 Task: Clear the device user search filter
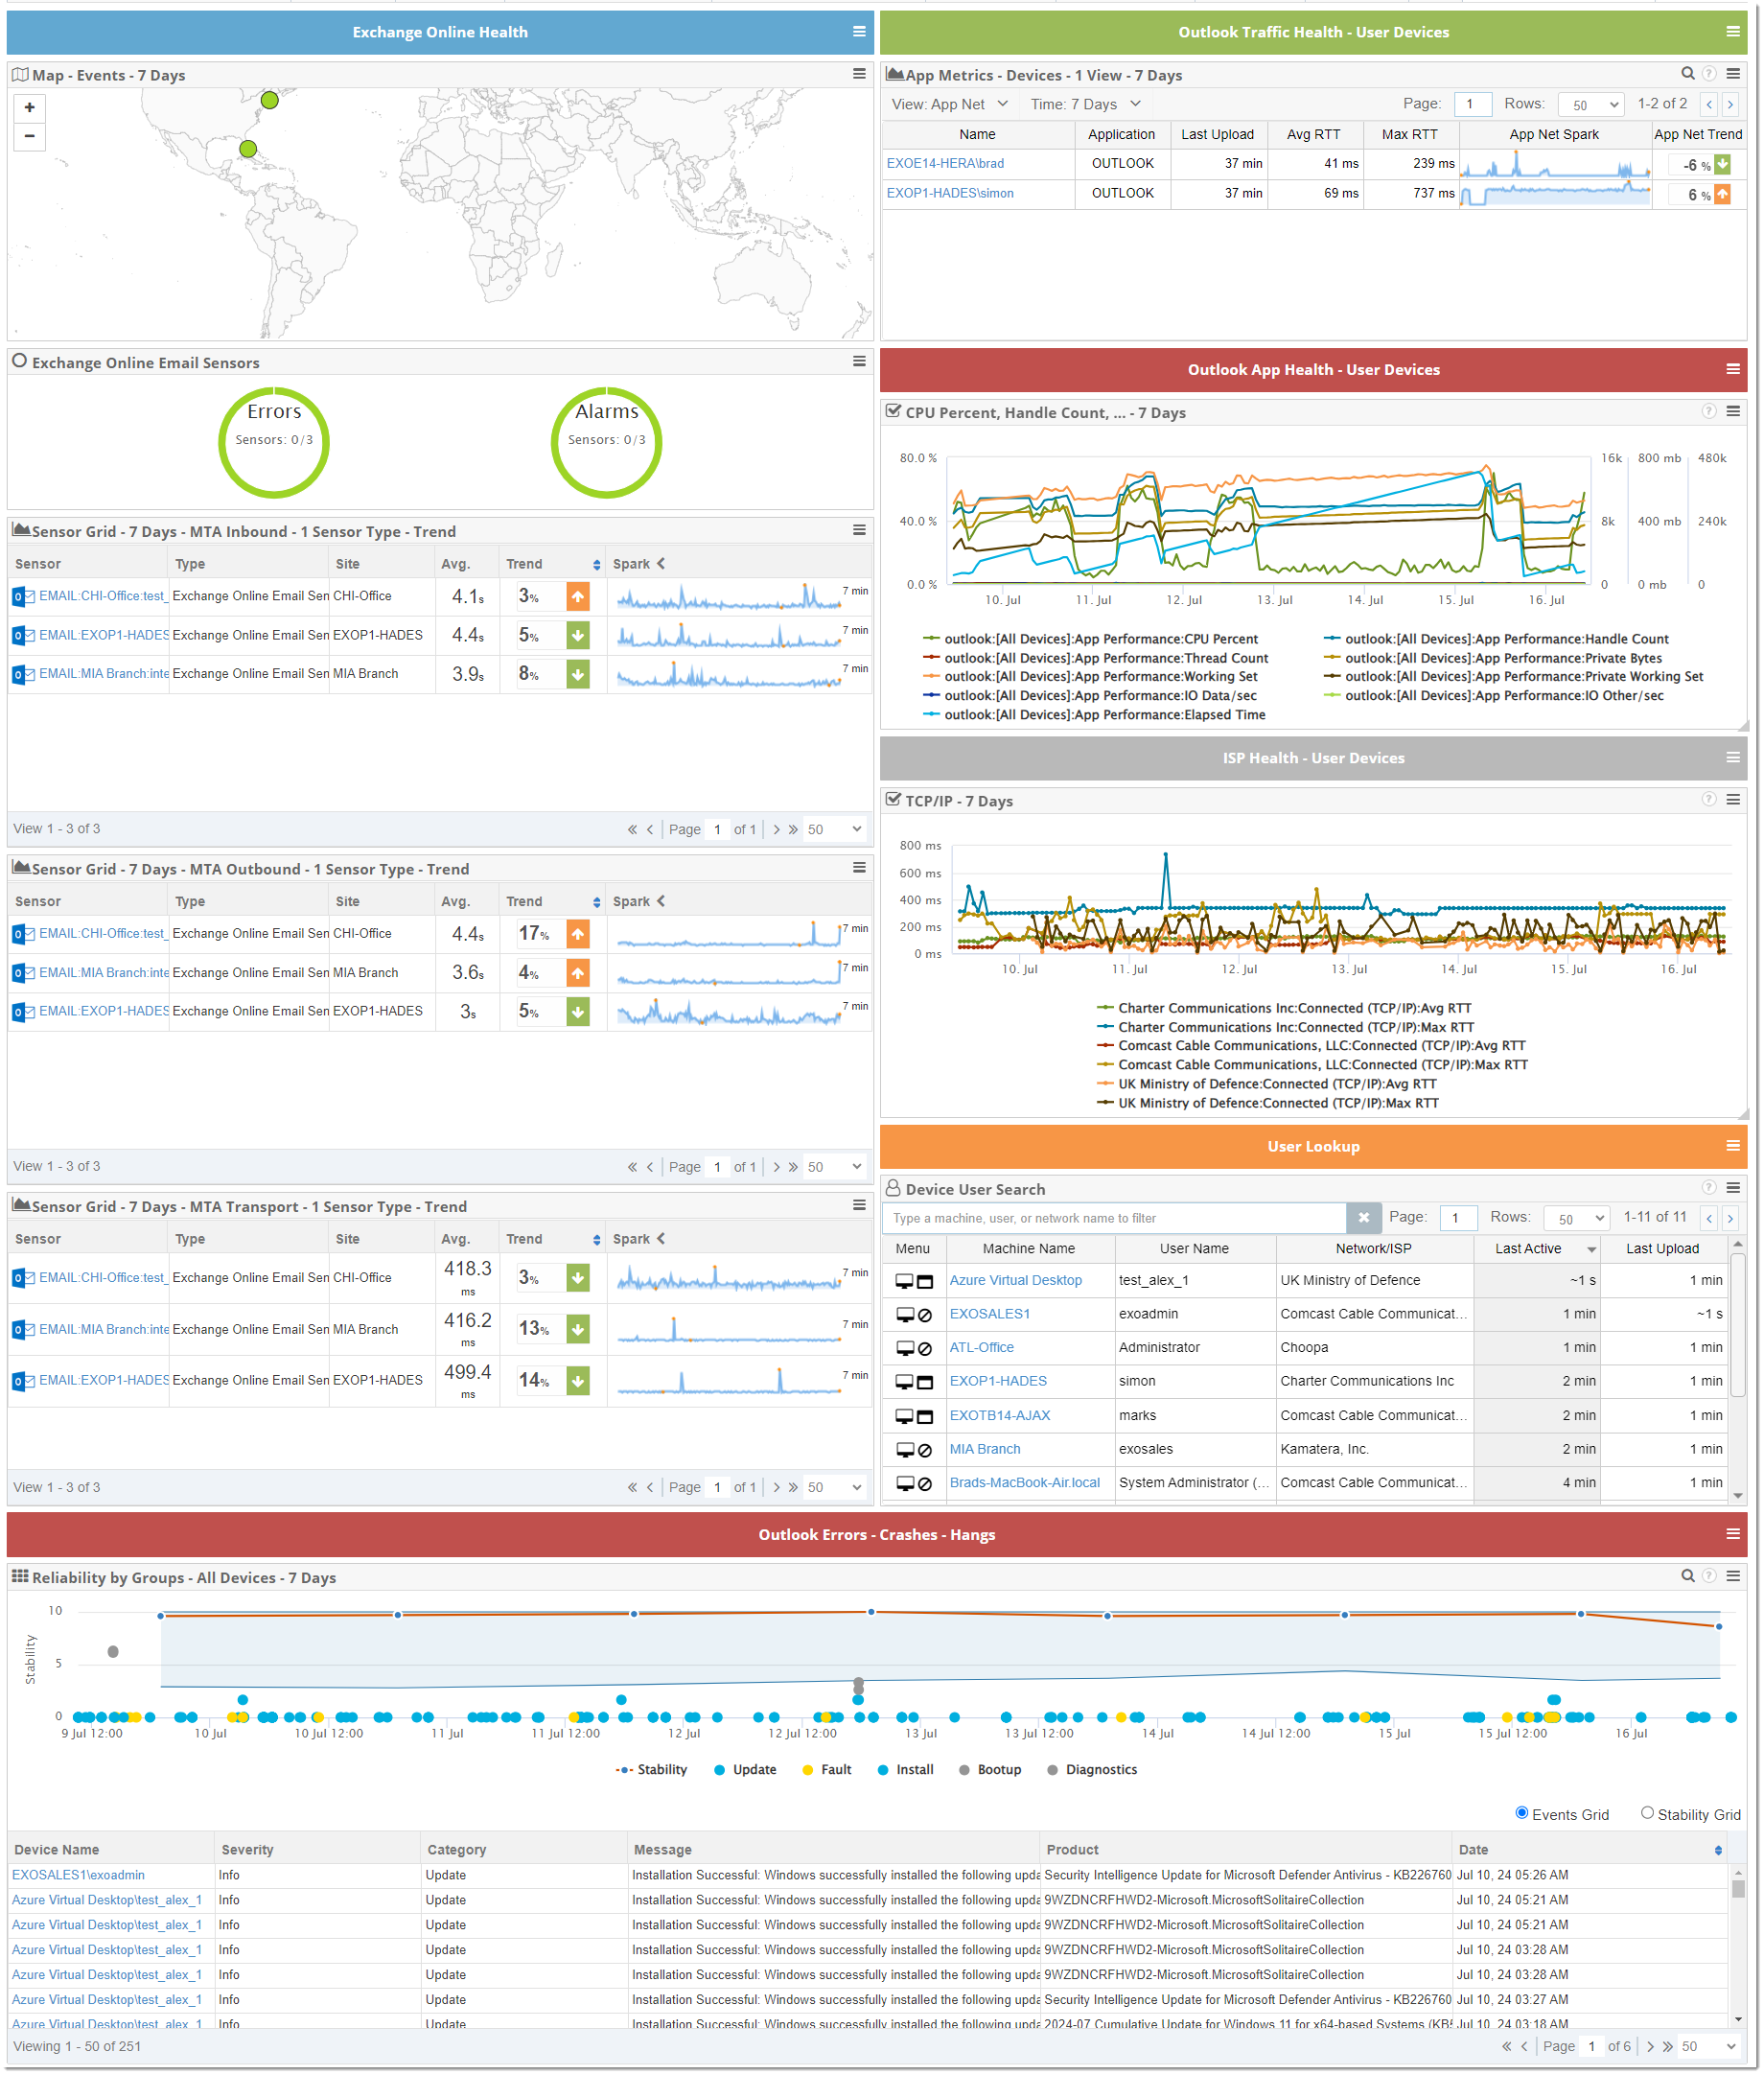(1362, 1217)
